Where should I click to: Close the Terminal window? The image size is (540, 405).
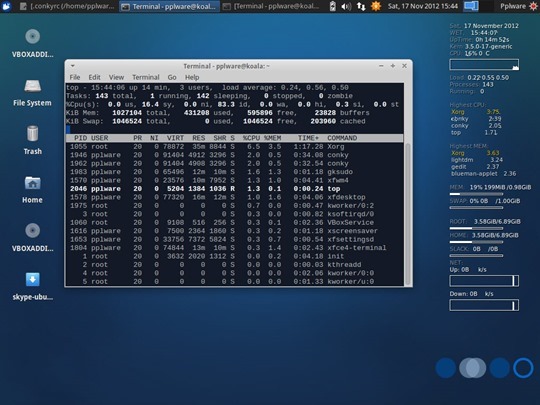click(x=404, y=65)
